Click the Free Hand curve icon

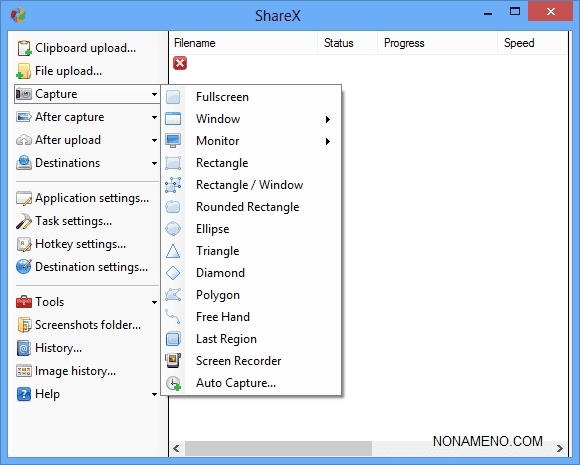tap(173, 317)
